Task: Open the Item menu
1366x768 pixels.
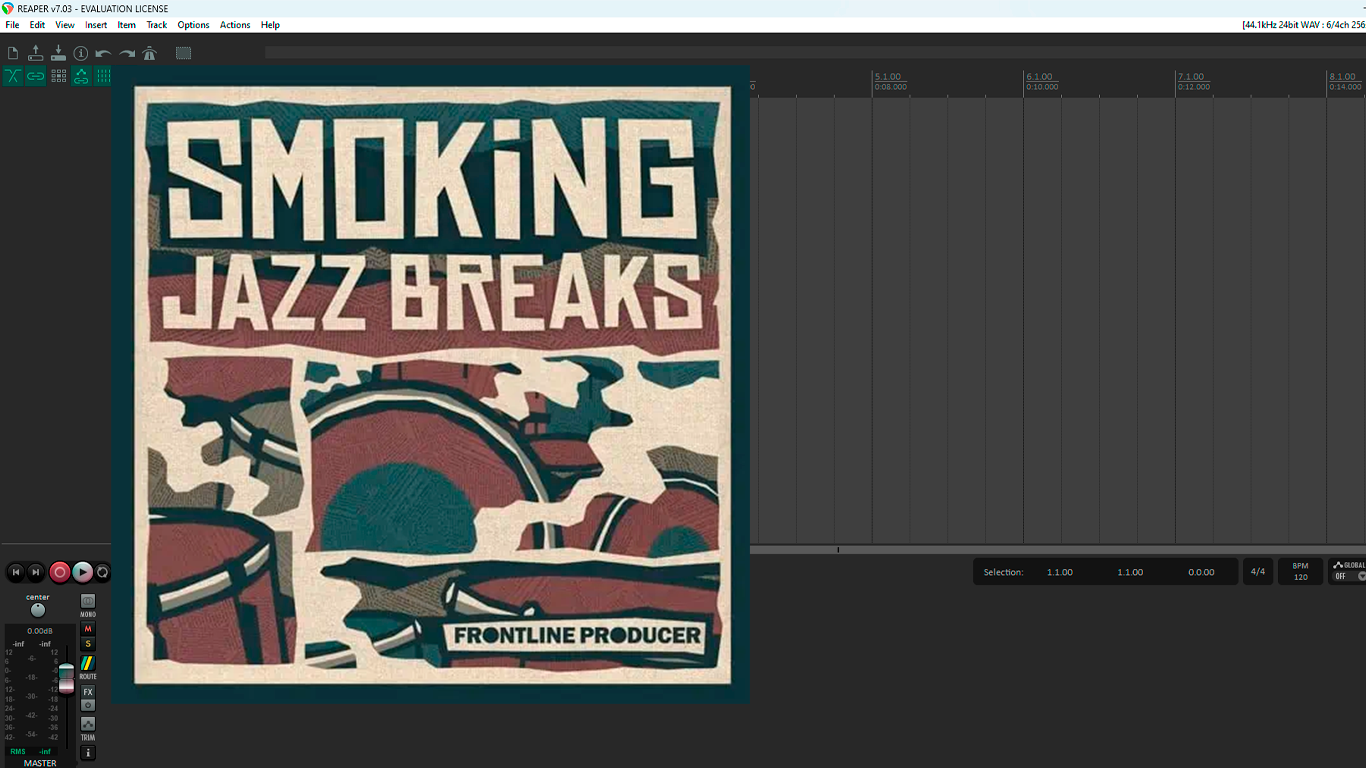Action: (127, 25)
